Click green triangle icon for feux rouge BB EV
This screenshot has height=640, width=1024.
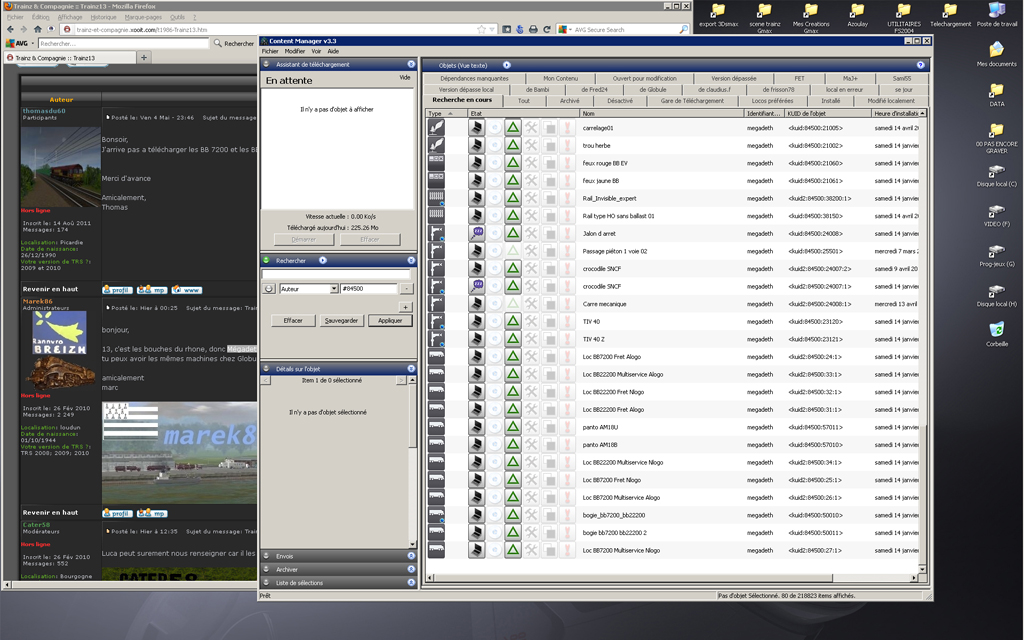tap(513, 163)
